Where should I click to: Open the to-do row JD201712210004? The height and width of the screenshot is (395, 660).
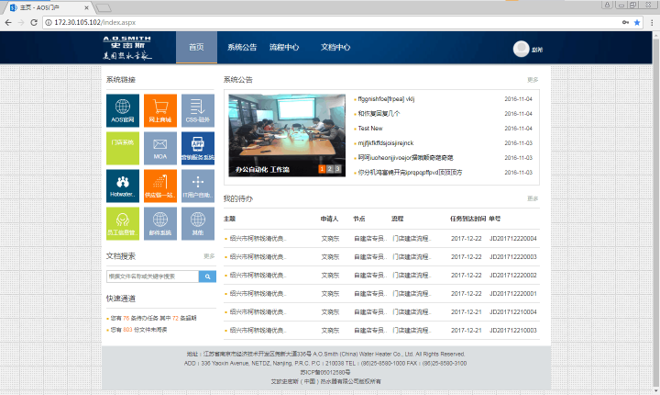coord(381,312)
